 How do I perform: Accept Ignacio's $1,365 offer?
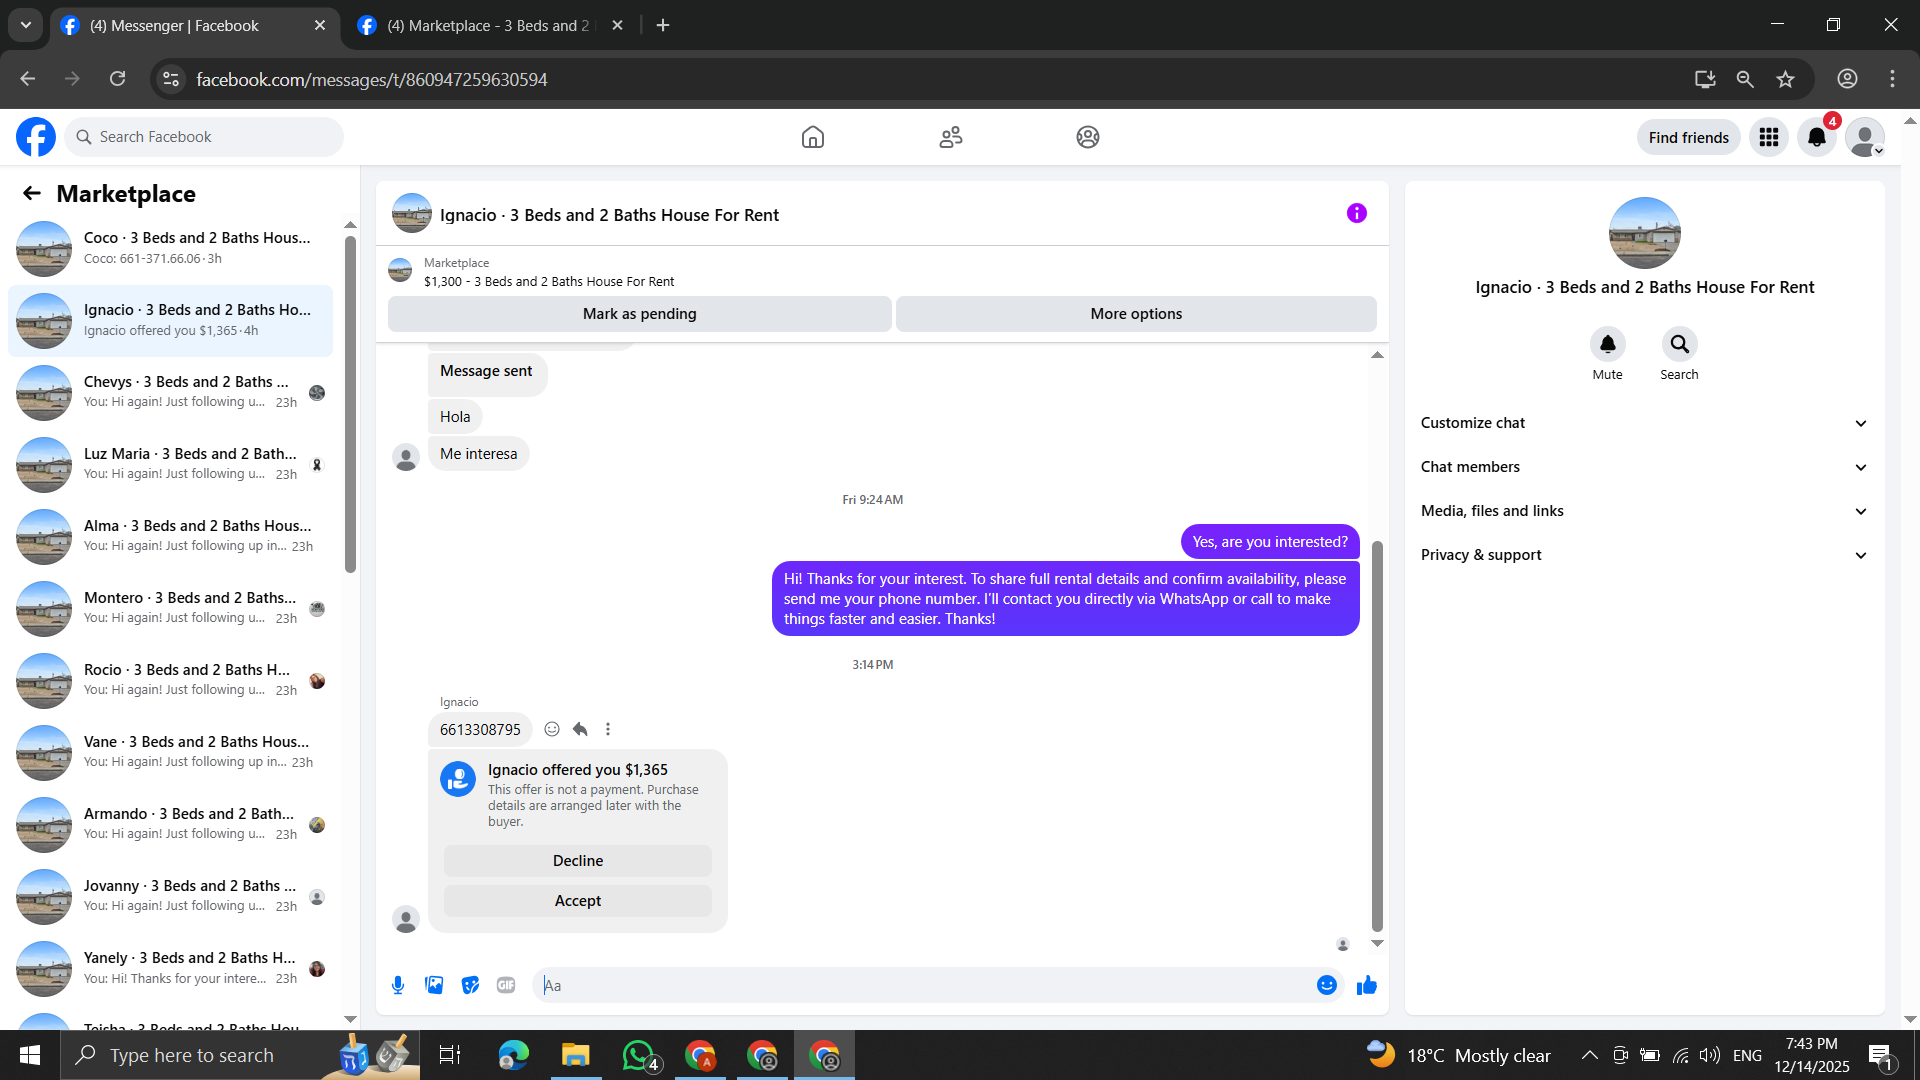pos(578,900)
